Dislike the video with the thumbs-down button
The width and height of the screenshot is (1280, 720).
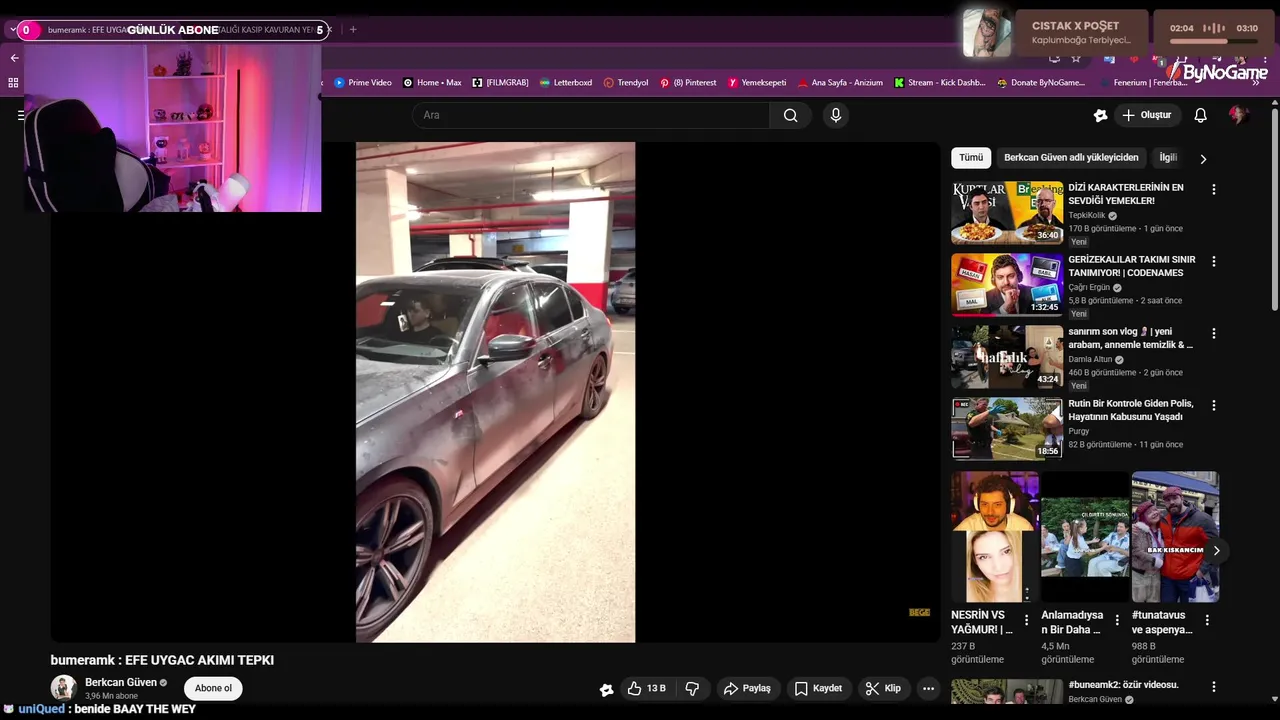(x=692, y=688)
